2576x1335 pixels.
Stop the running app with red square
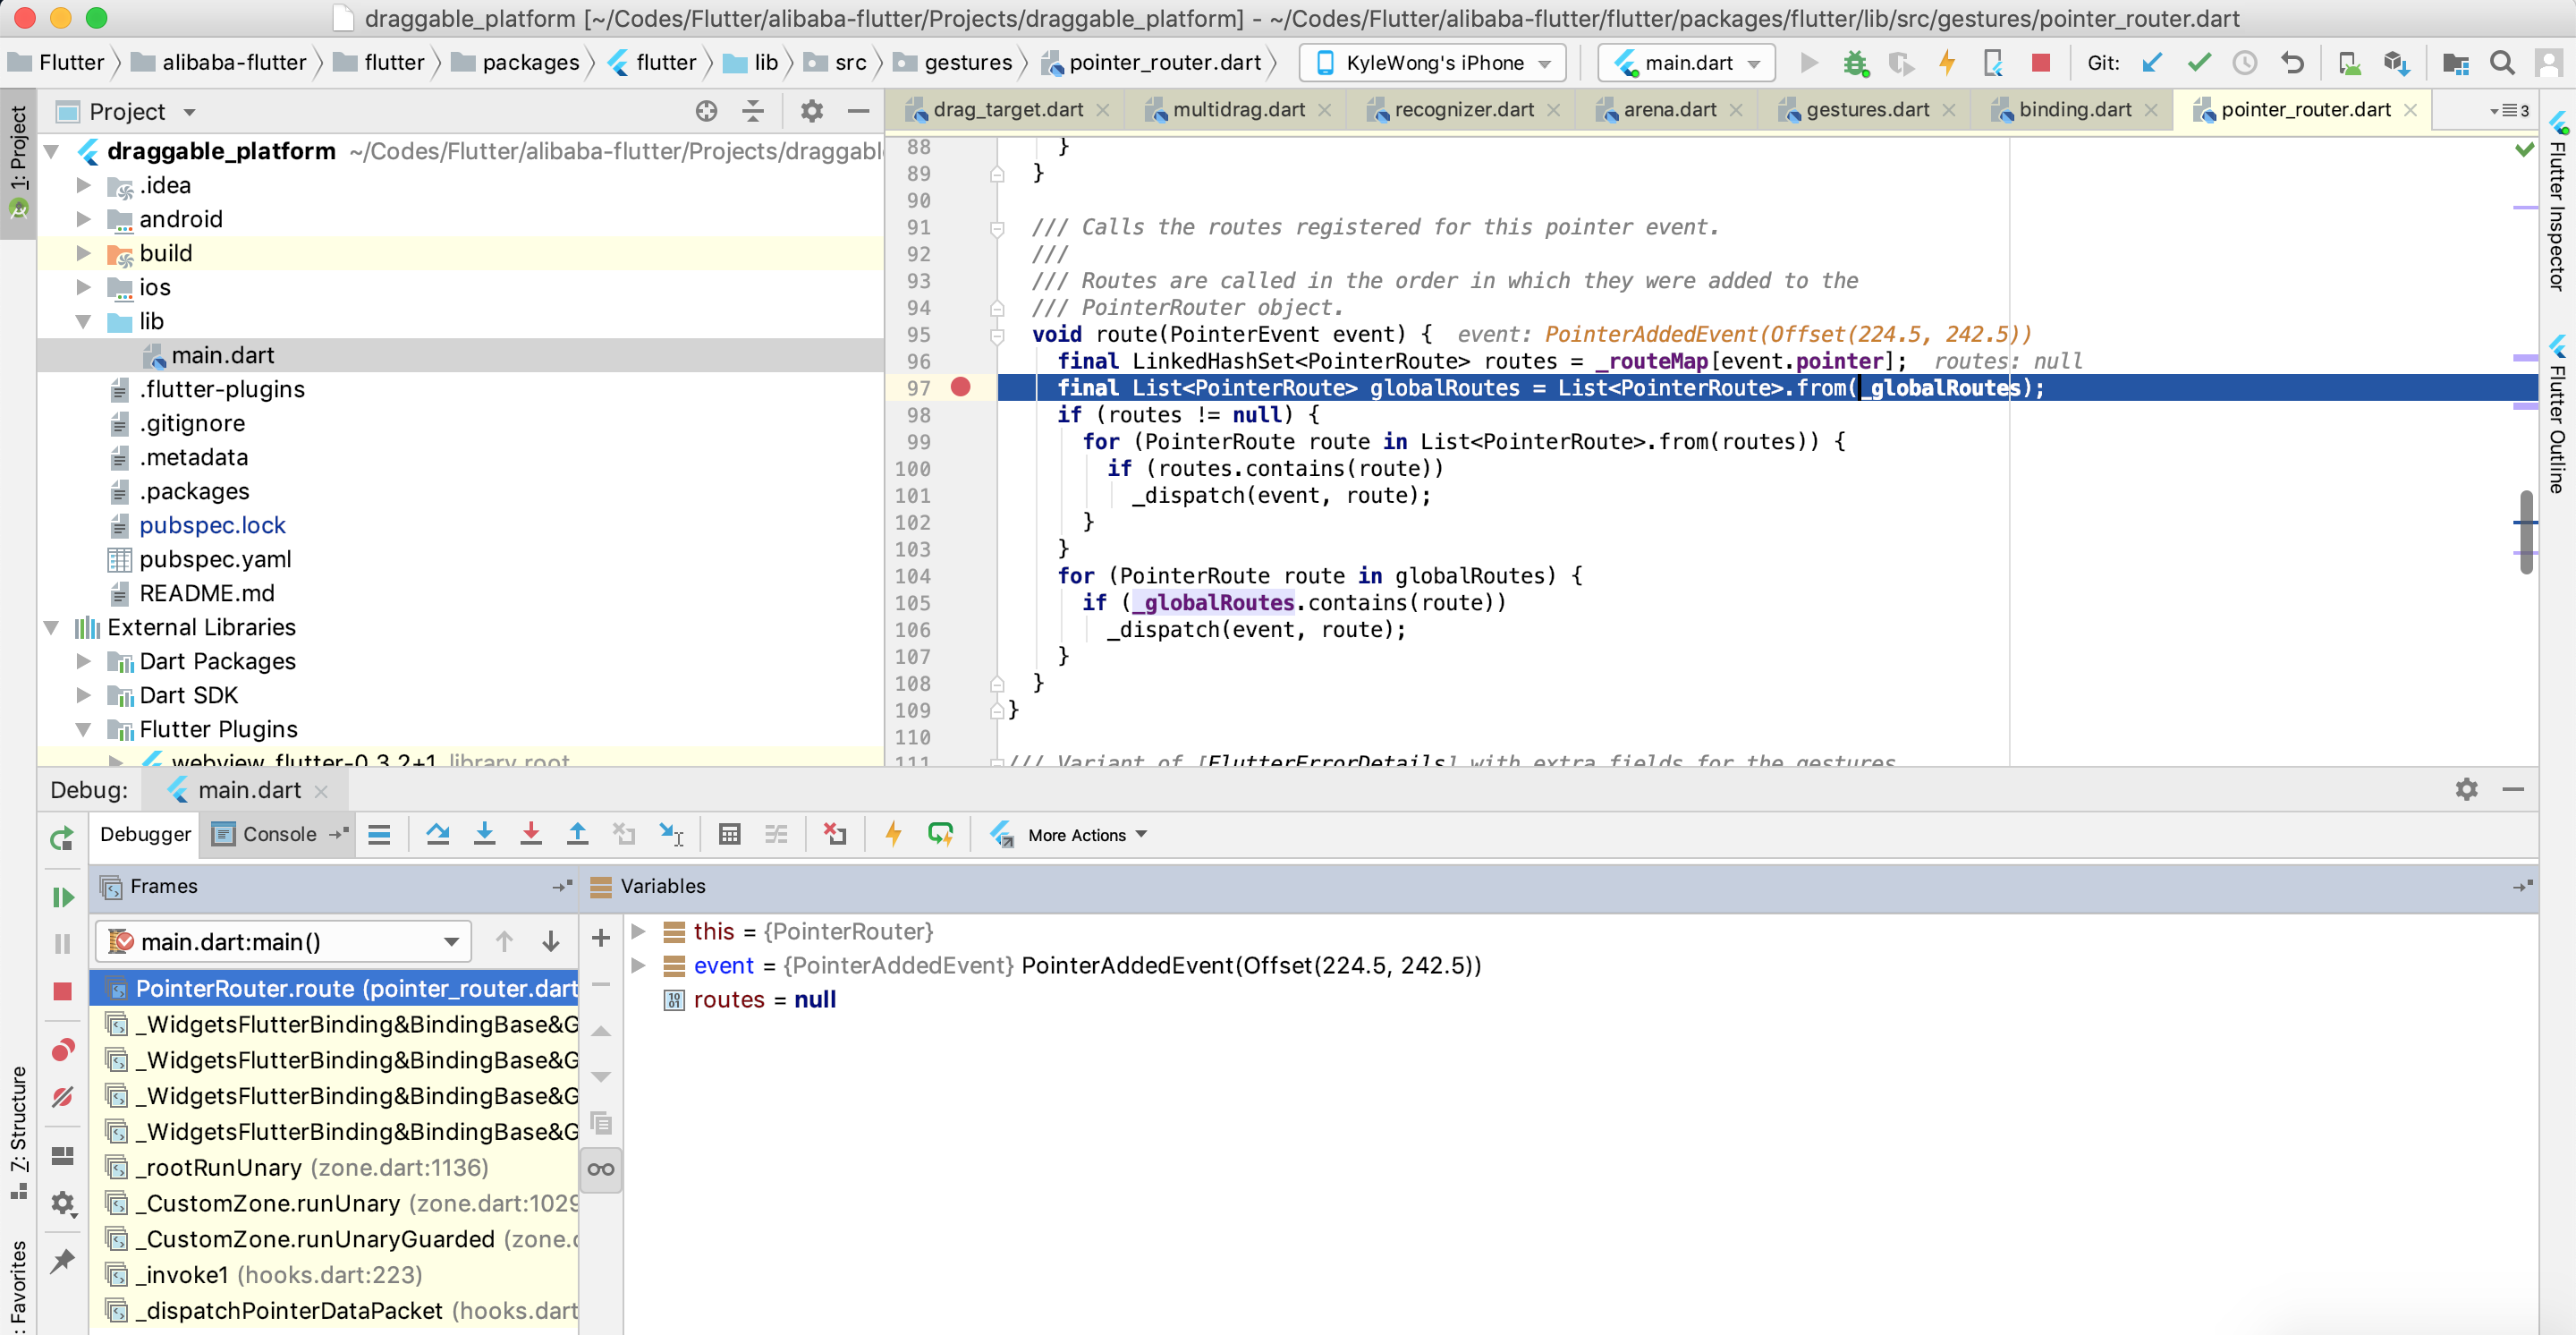pyautogui.click(x=2039, y=62)
